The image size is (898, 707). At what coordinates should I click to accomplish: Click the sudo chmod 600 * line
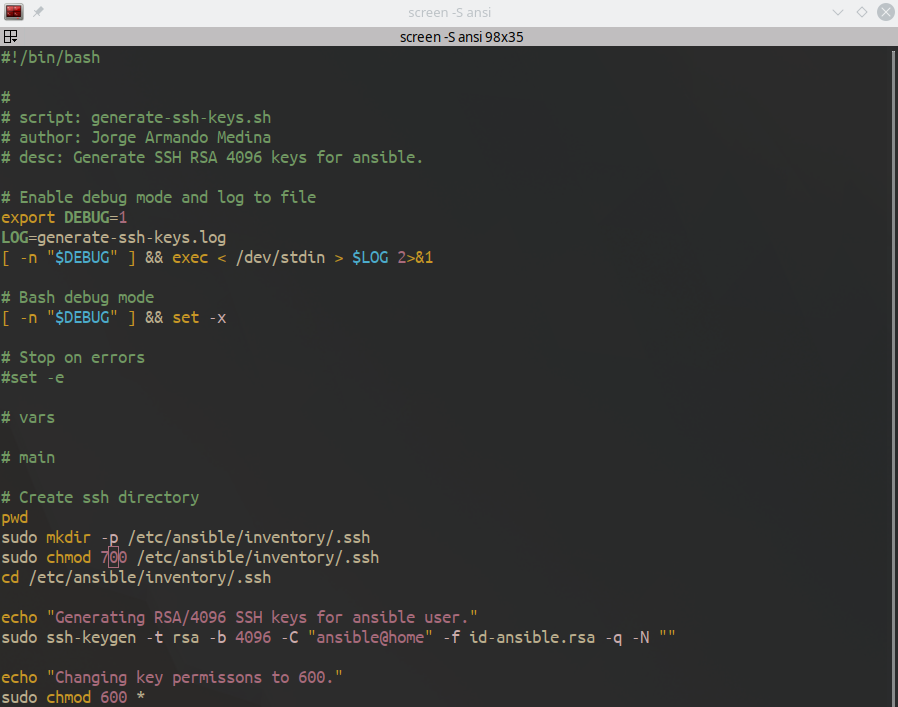point(72,697)
